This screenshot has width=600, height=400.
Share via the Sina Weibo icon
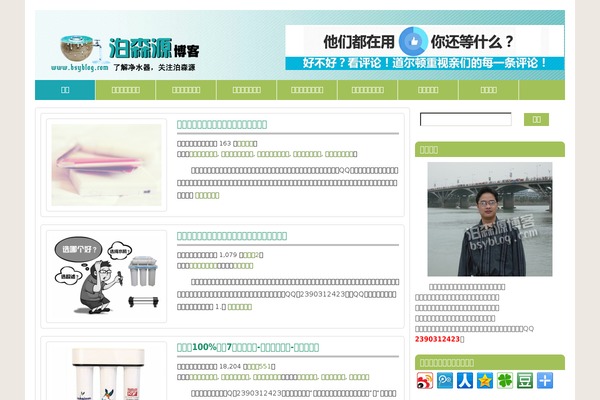(x=425, y=380)
